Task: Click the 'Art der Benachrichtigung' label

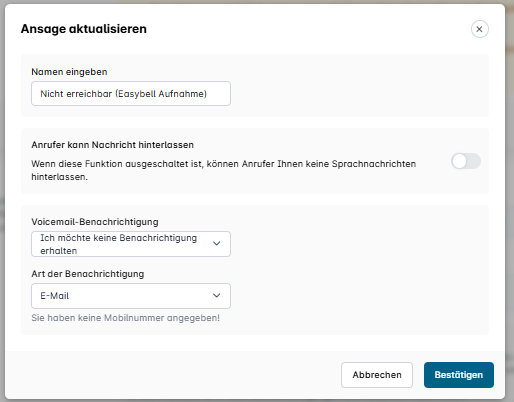Action: point(88,274)
